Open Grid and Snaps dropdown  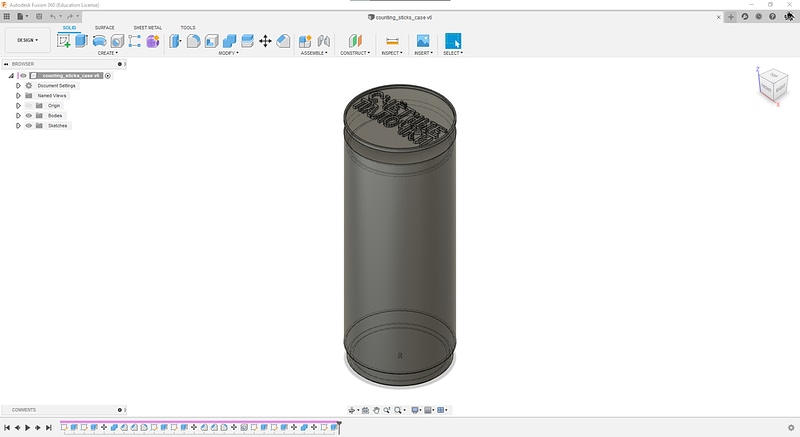[429, 410]
